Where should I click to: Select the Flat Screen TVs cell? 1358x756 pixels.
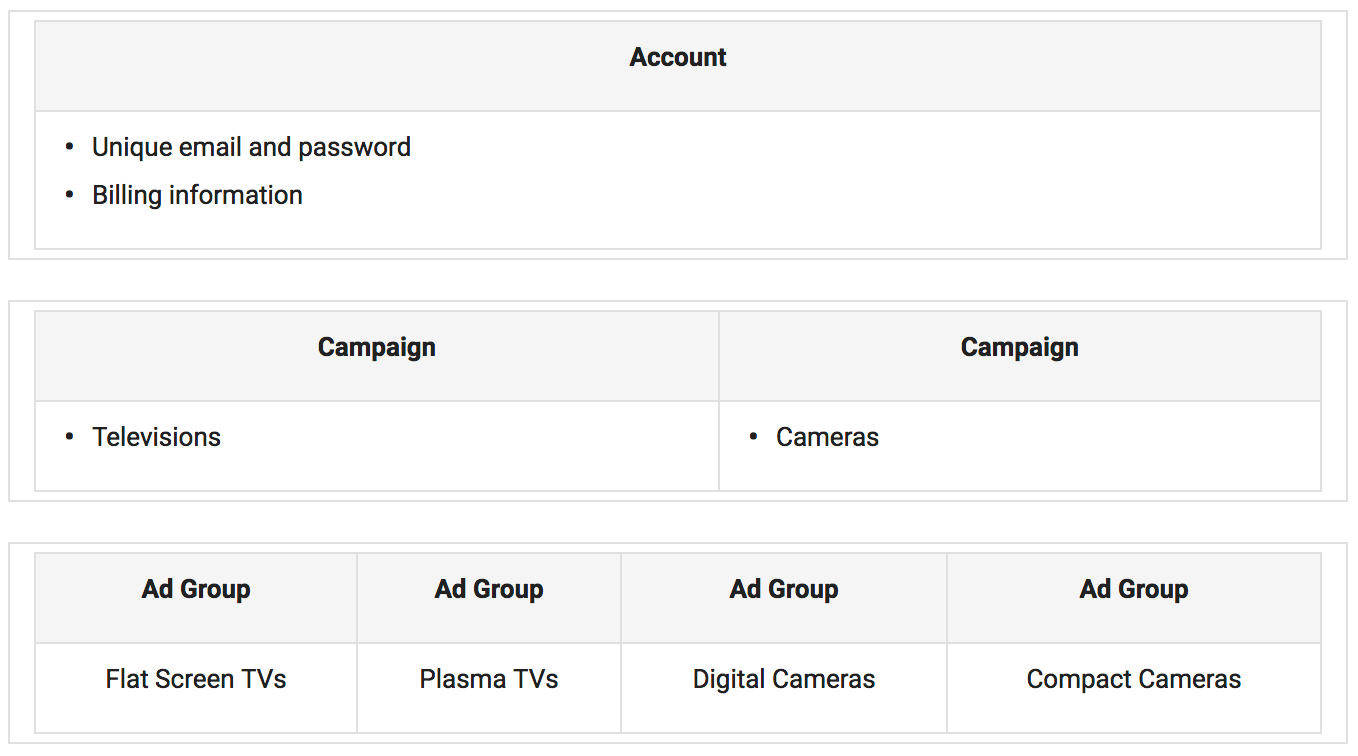(196, 680)
